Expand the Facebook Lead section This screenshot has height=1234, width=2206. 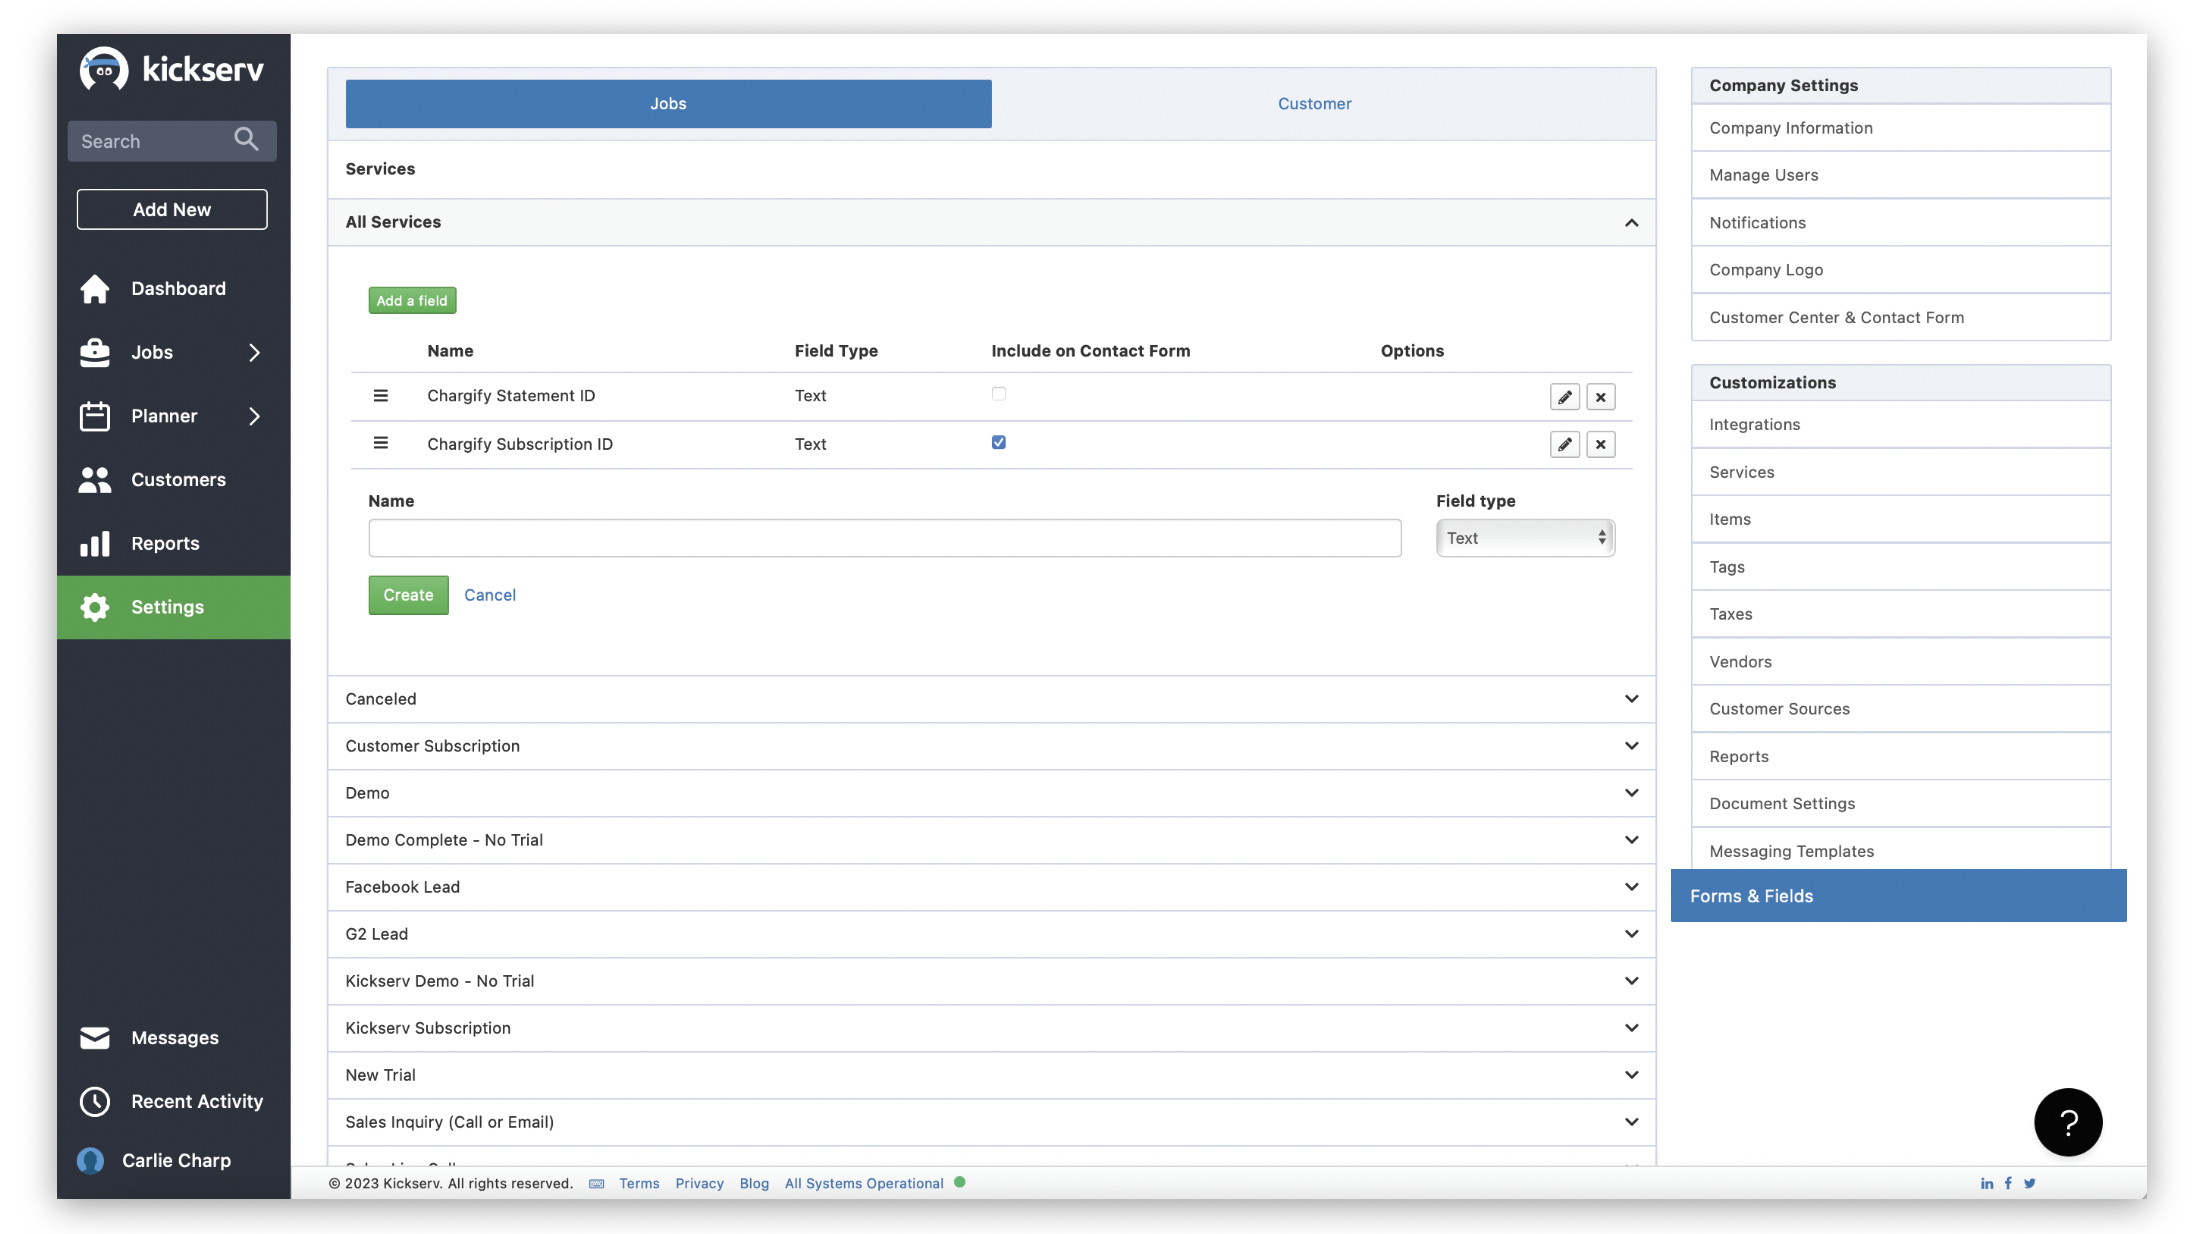coord(1631,887)
